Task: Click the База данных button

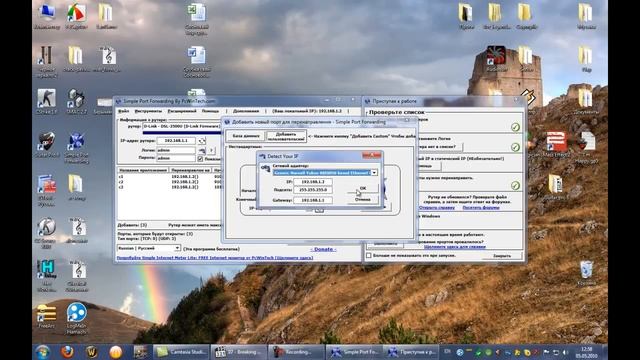Action: (x=246, y=136)
